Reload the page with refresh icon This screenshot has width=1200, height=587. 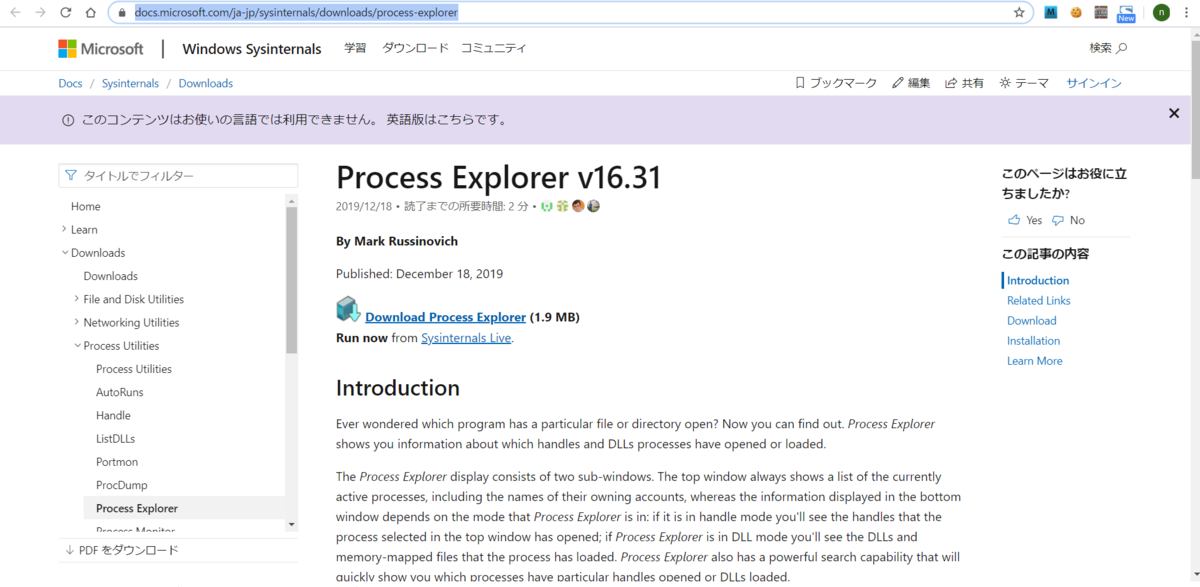66,13
